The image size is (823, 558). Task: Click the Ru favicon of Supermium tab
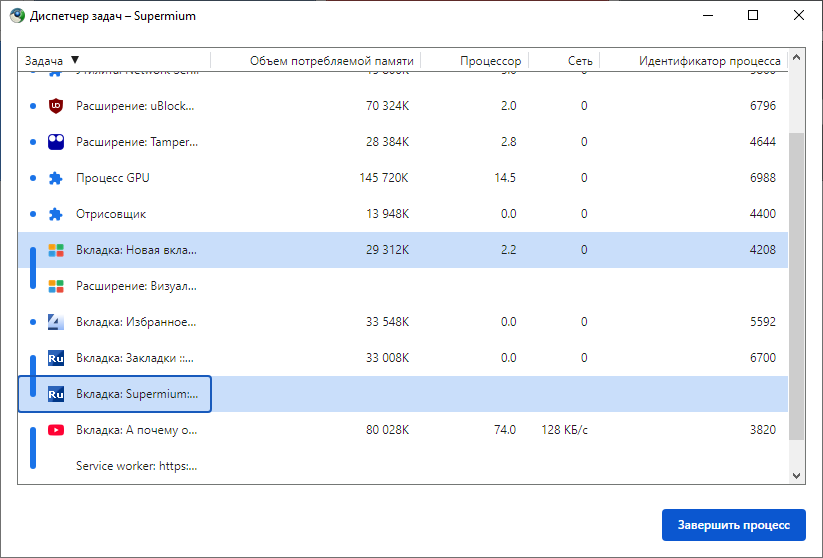tap(56, 394)
